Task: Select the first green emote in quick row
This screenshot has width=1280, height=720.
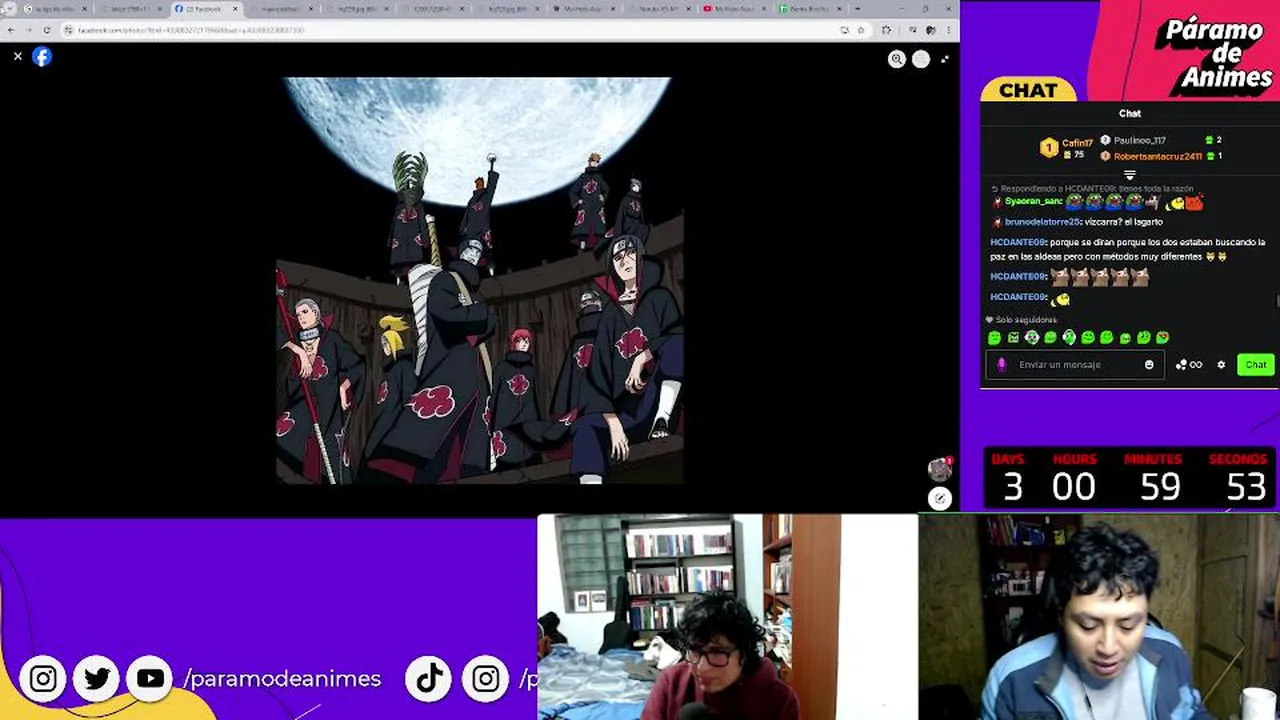Action: coord(994,338)
